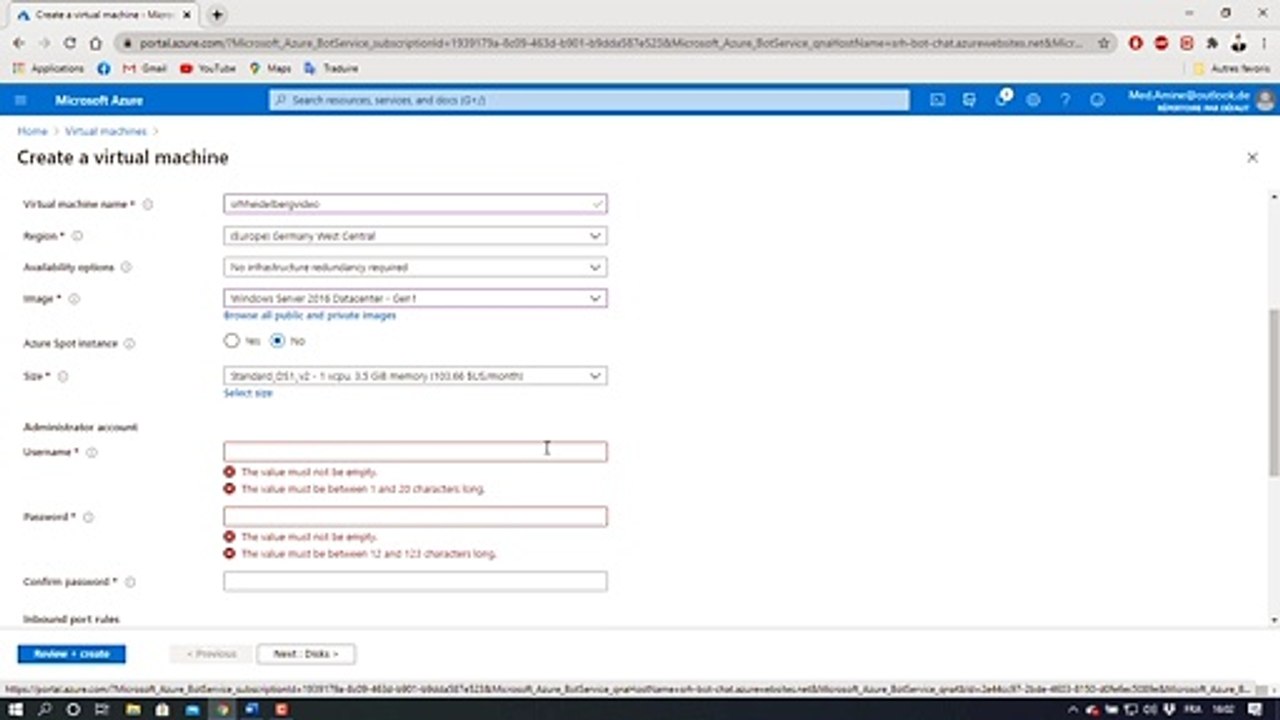Viewport: 1280px width, 720px height.
Task: Open File Explorer from the taskbar
Action: [133, 709]
